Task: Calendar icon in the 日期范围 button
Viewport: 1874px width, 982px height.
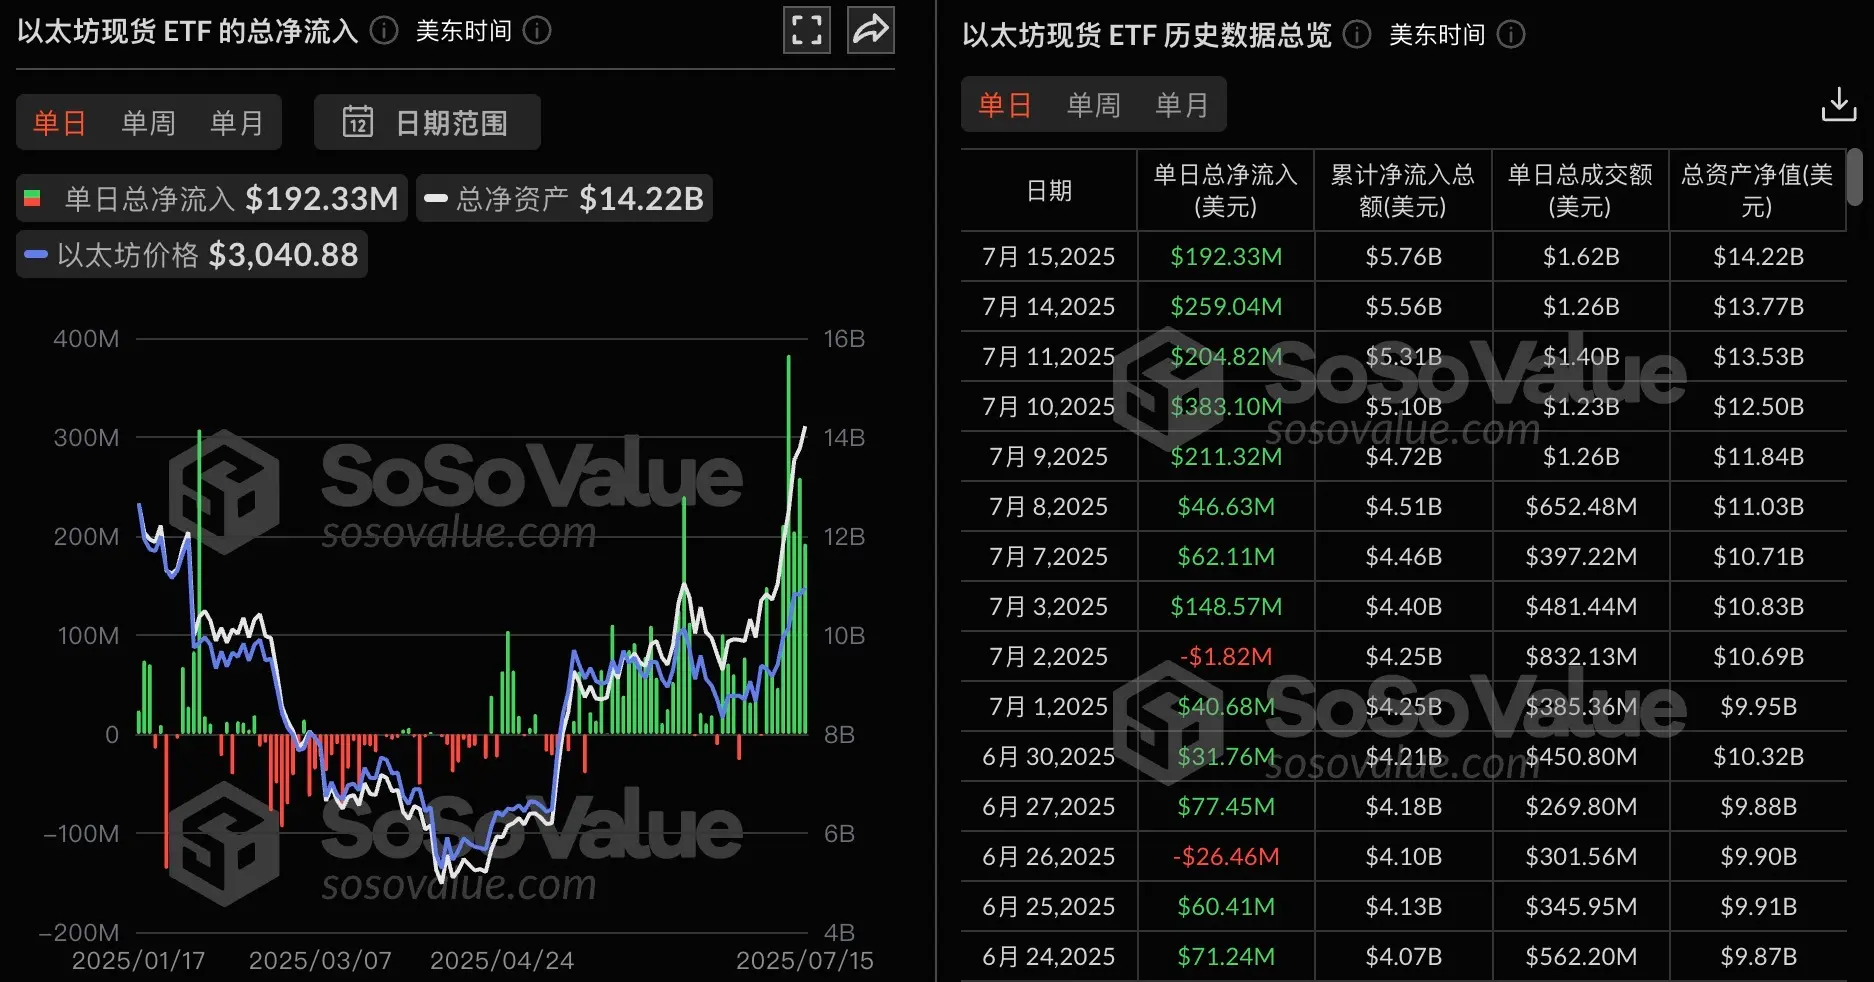Action: click(358, 122)
